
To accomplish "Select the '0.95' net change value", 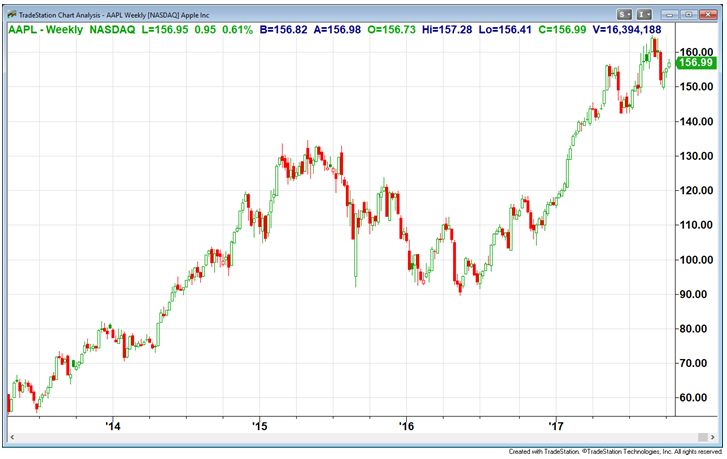I will click(205, 30).
